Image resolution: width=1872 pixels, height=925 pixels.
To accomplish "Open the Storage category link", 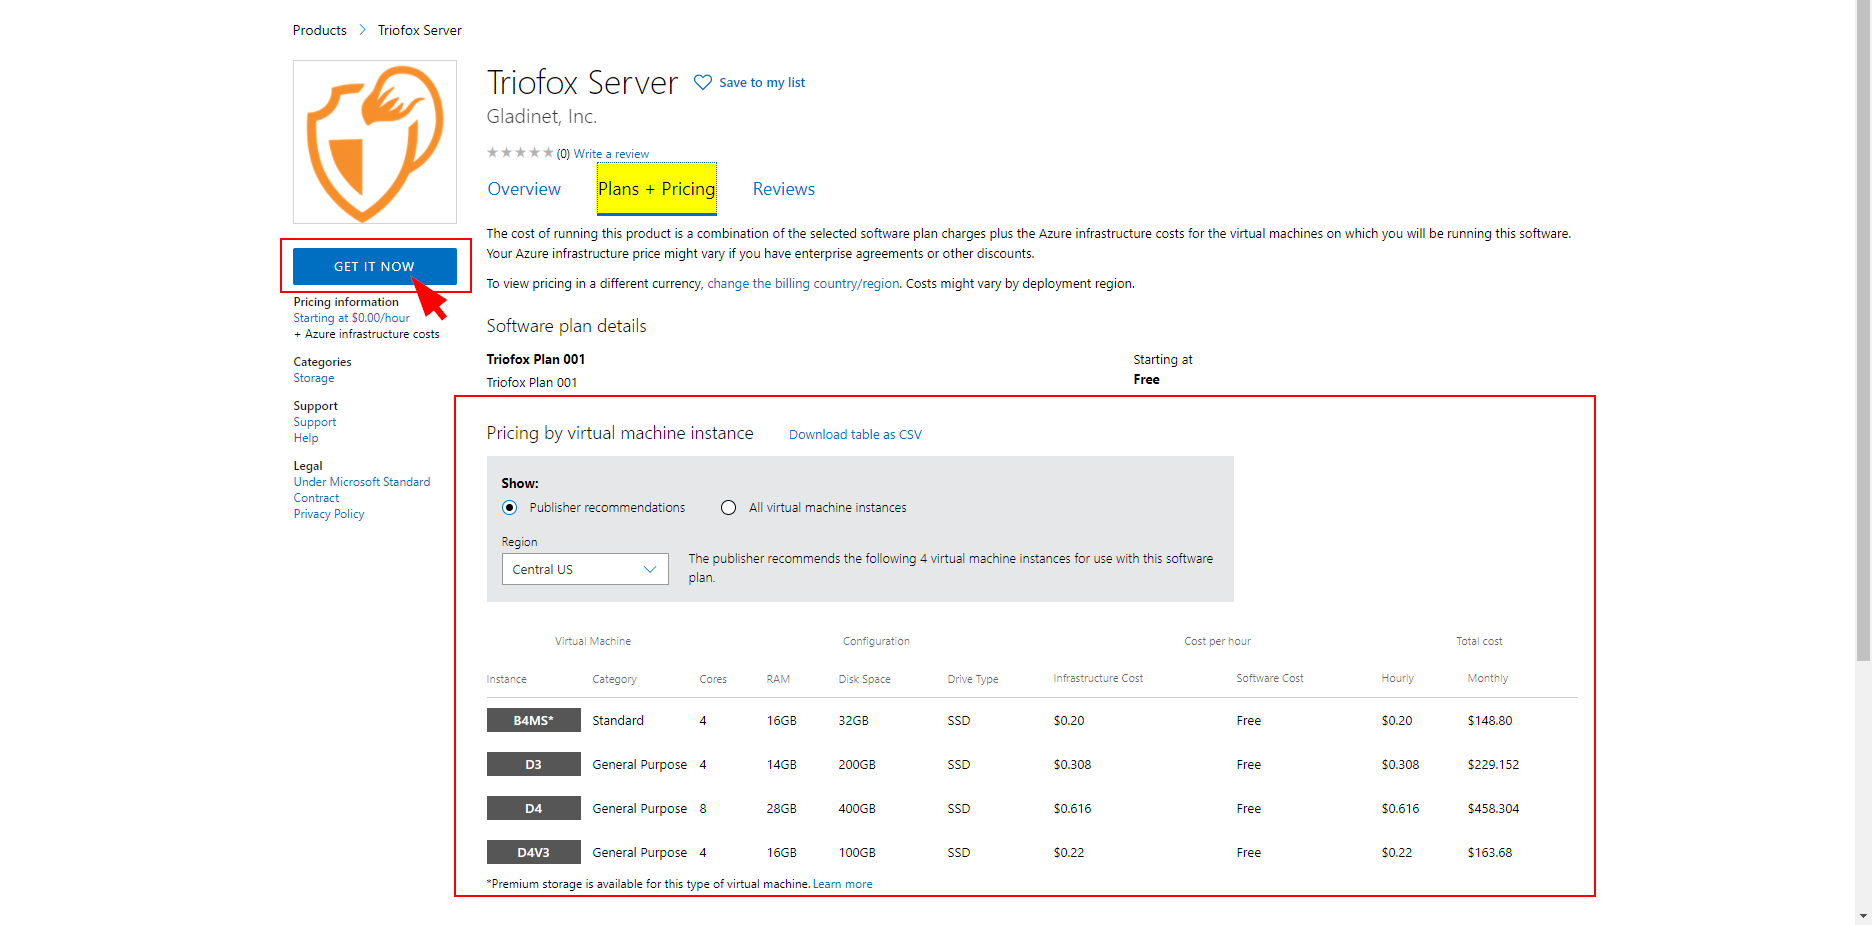I will pos(314,378).
